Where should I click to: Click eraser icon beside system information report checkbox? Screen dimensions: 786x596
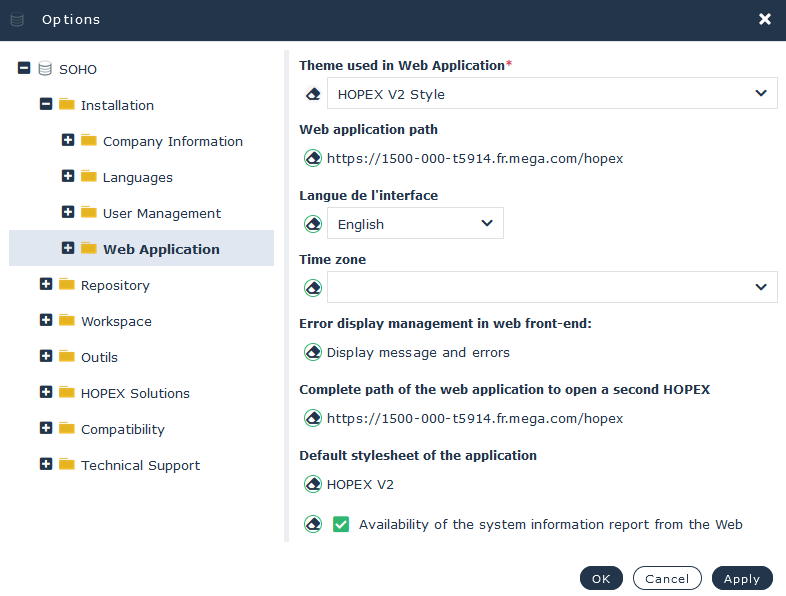click(x=313, y=524)
